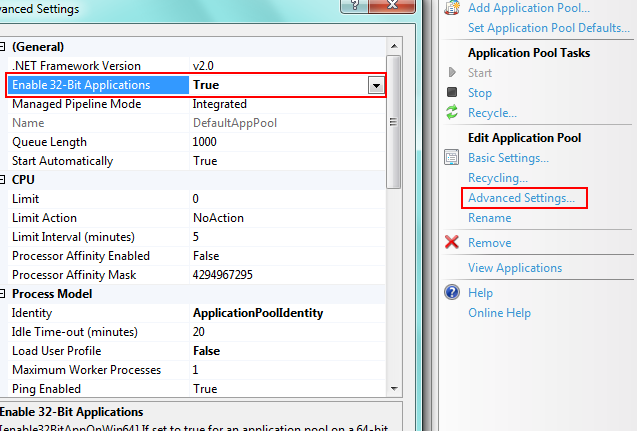Stop the application pool
This screenshot has height=431, width=637.
[x=480, y=93]
